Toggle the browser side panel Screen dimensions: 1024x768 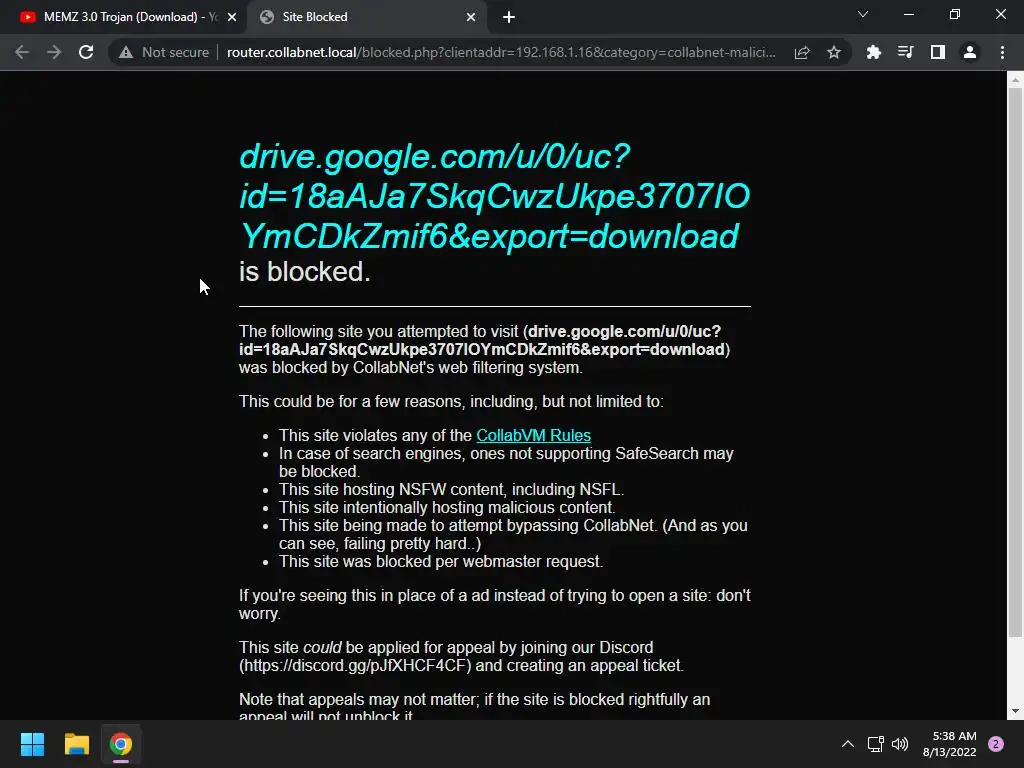point(938,52)
